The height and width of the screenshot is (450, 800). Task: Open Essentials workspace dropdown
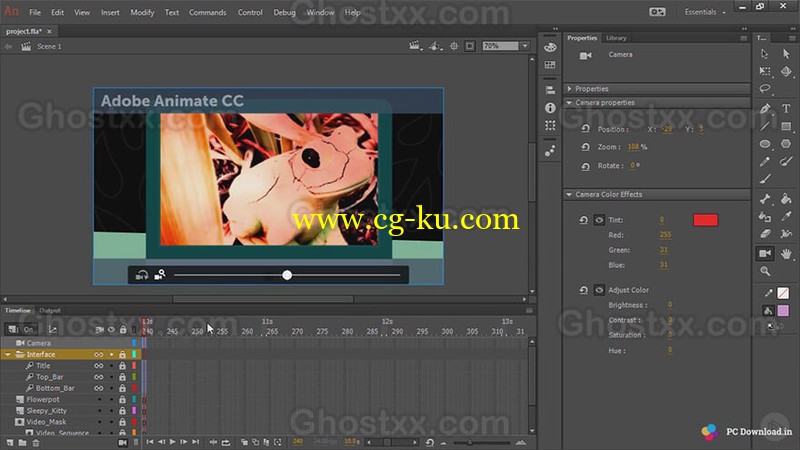(705, 12)
